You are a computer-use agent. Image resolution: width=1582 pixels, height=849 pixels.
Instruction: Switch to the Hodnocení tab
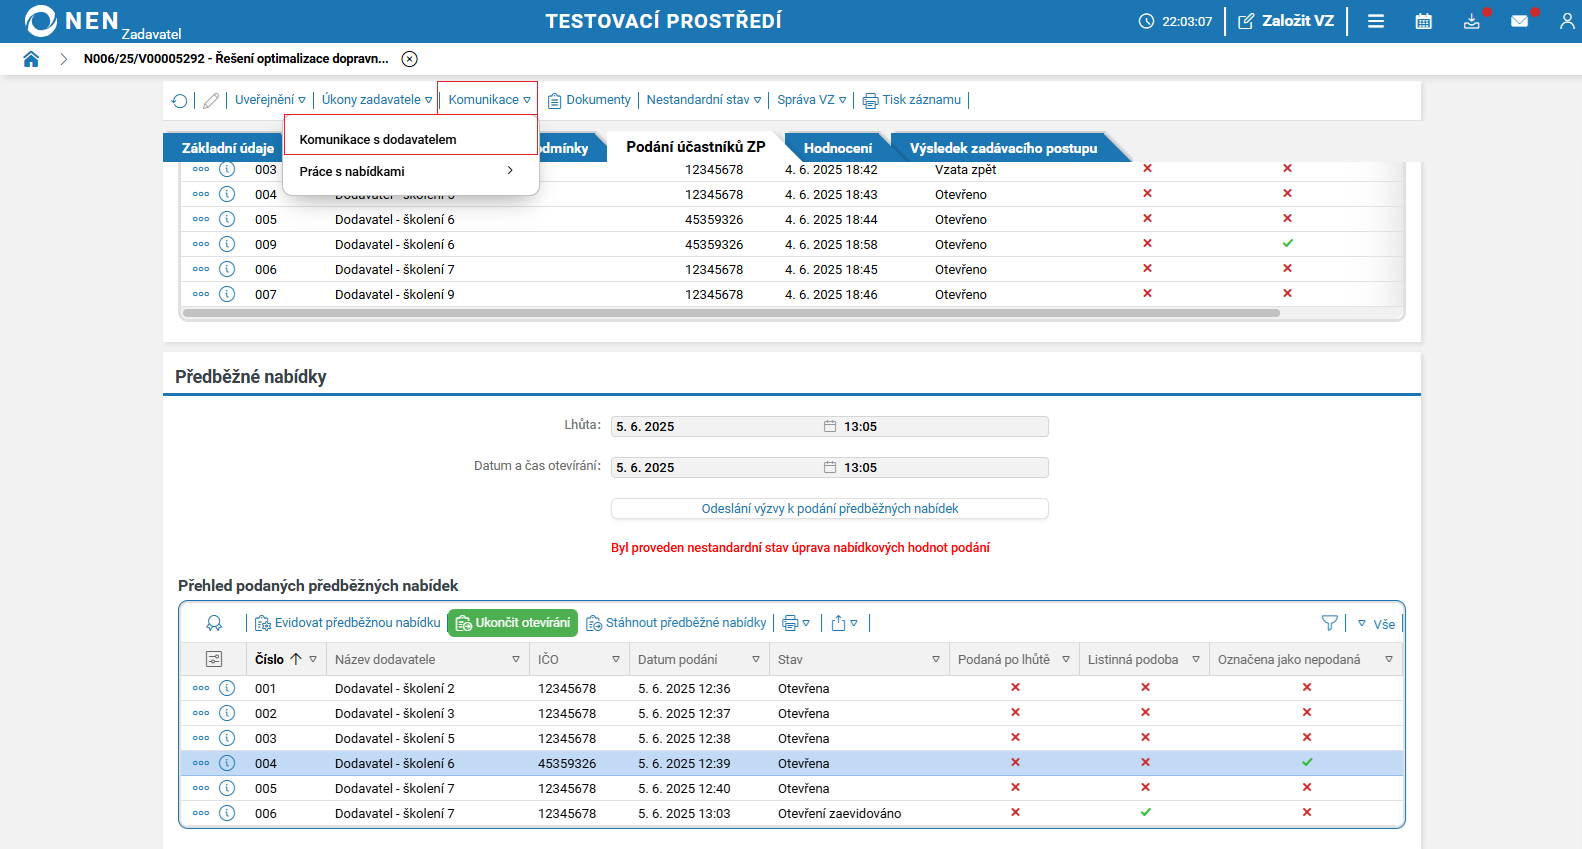837,148
